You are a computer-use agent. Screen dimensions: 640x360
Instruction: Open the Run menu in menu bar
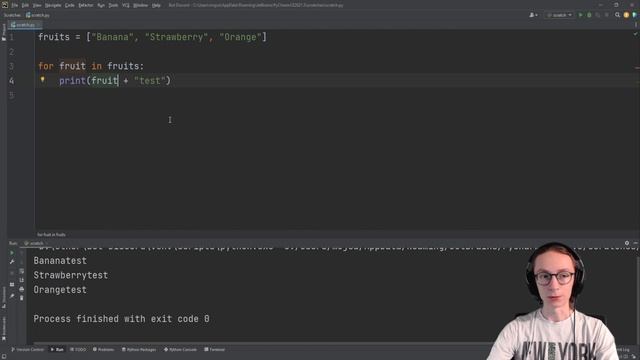(x=101, y=5)
